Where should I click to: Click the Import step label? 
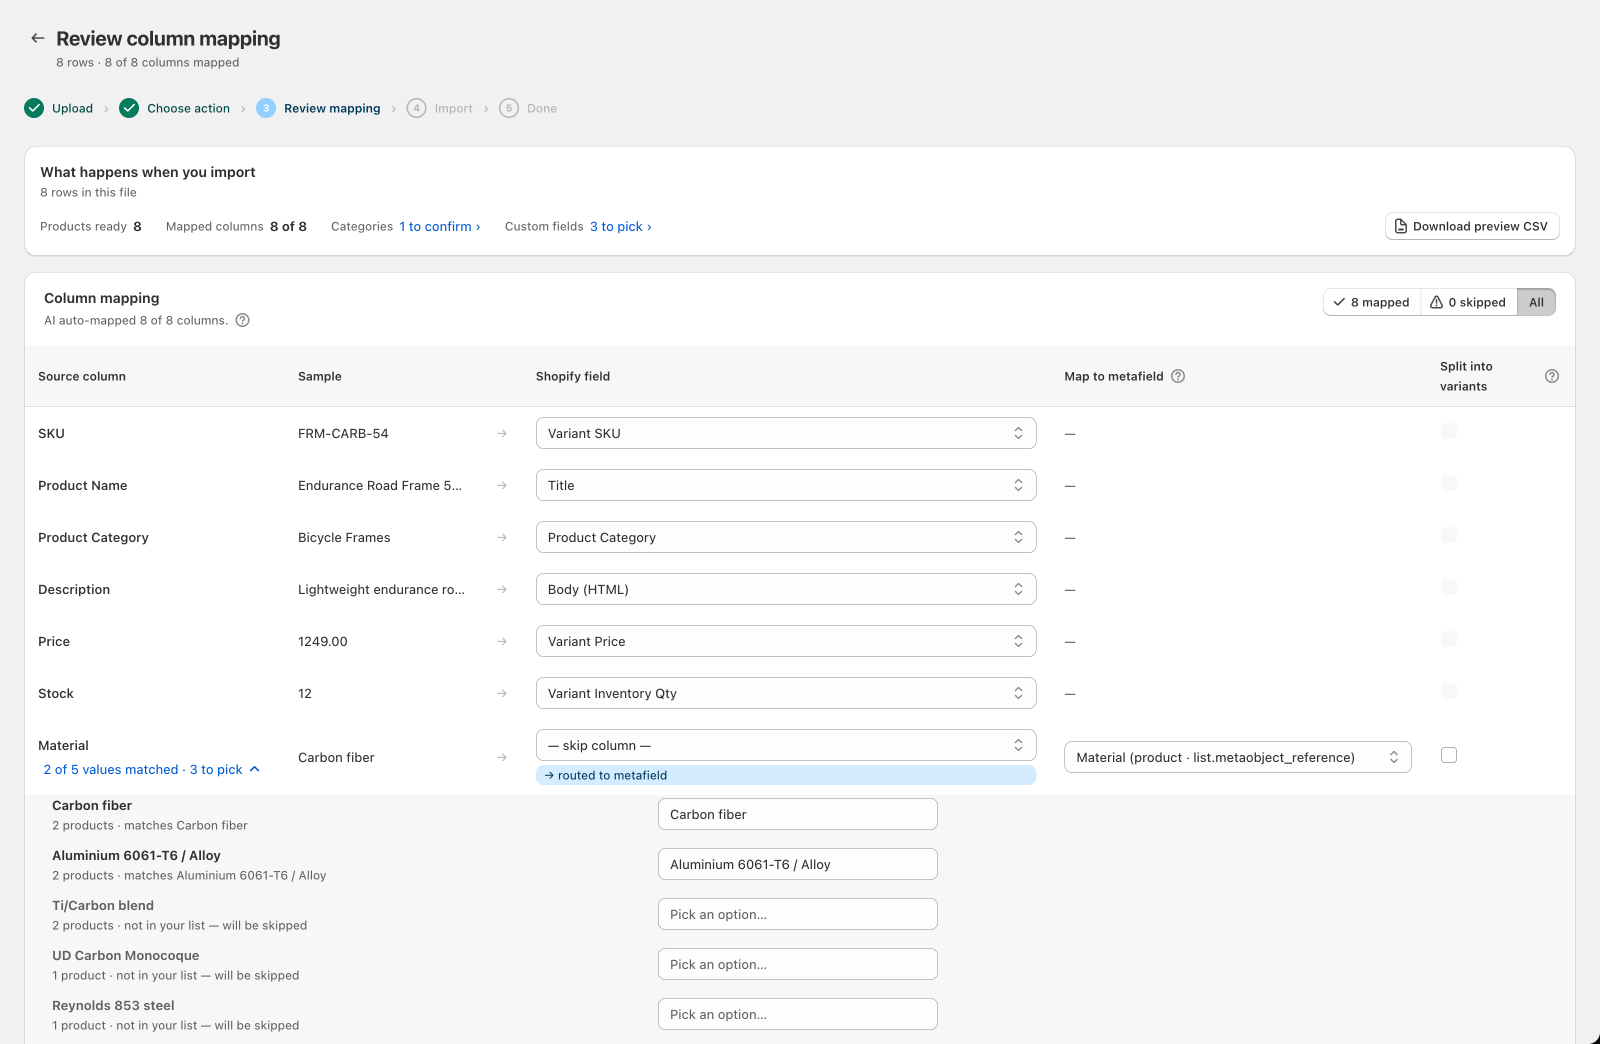453,108
